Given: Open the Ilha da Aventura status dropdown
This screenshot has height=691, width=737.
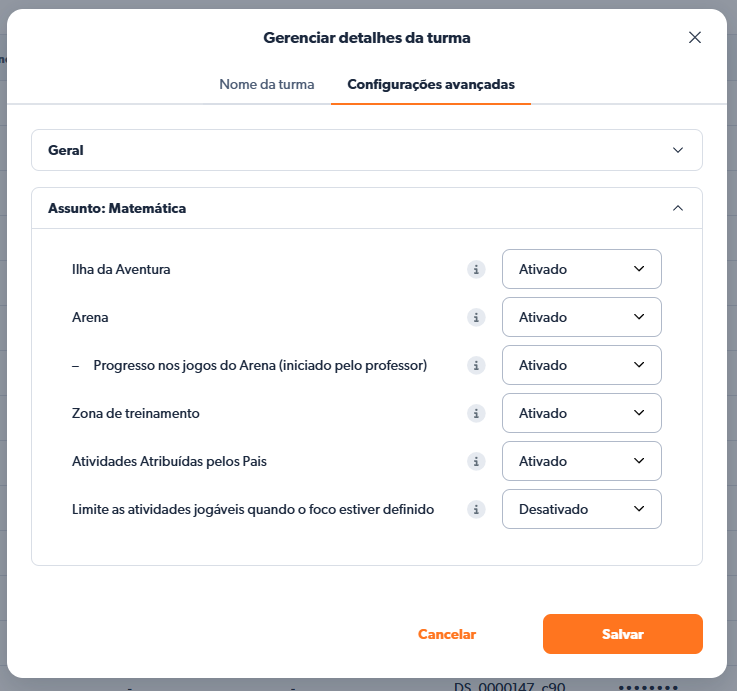Looking at the screenshot, I should click(x=581, y=269).
